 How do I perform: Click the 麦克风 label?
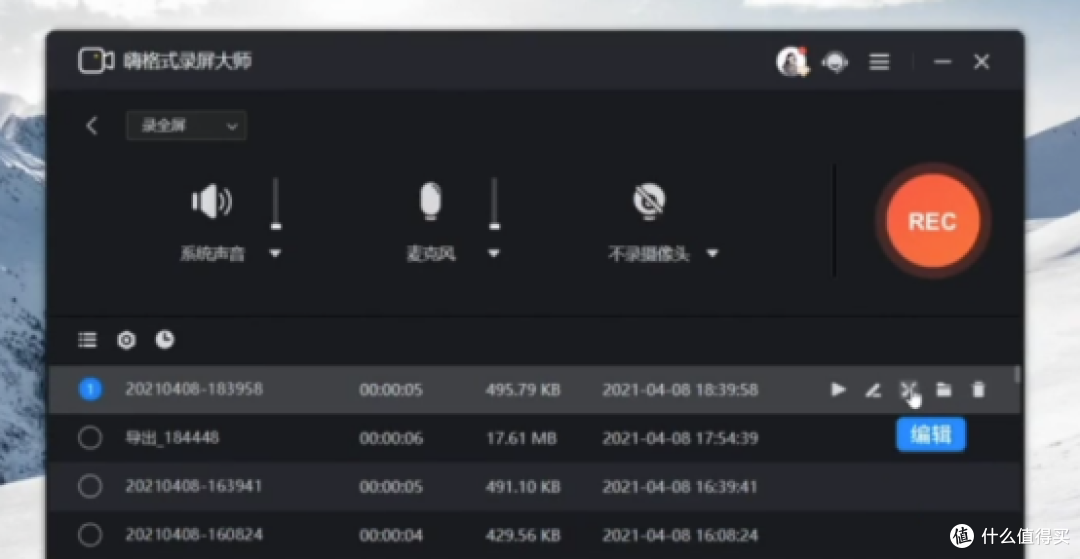pyautogui.click(x=430, y=254)
